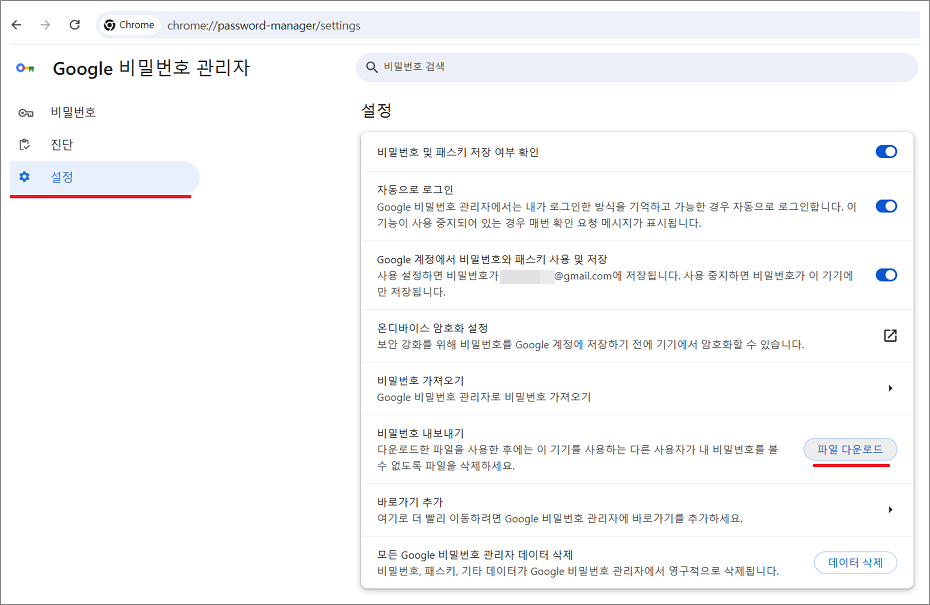Click the 자동으로 로그인 title text

(x=415, y=190)
